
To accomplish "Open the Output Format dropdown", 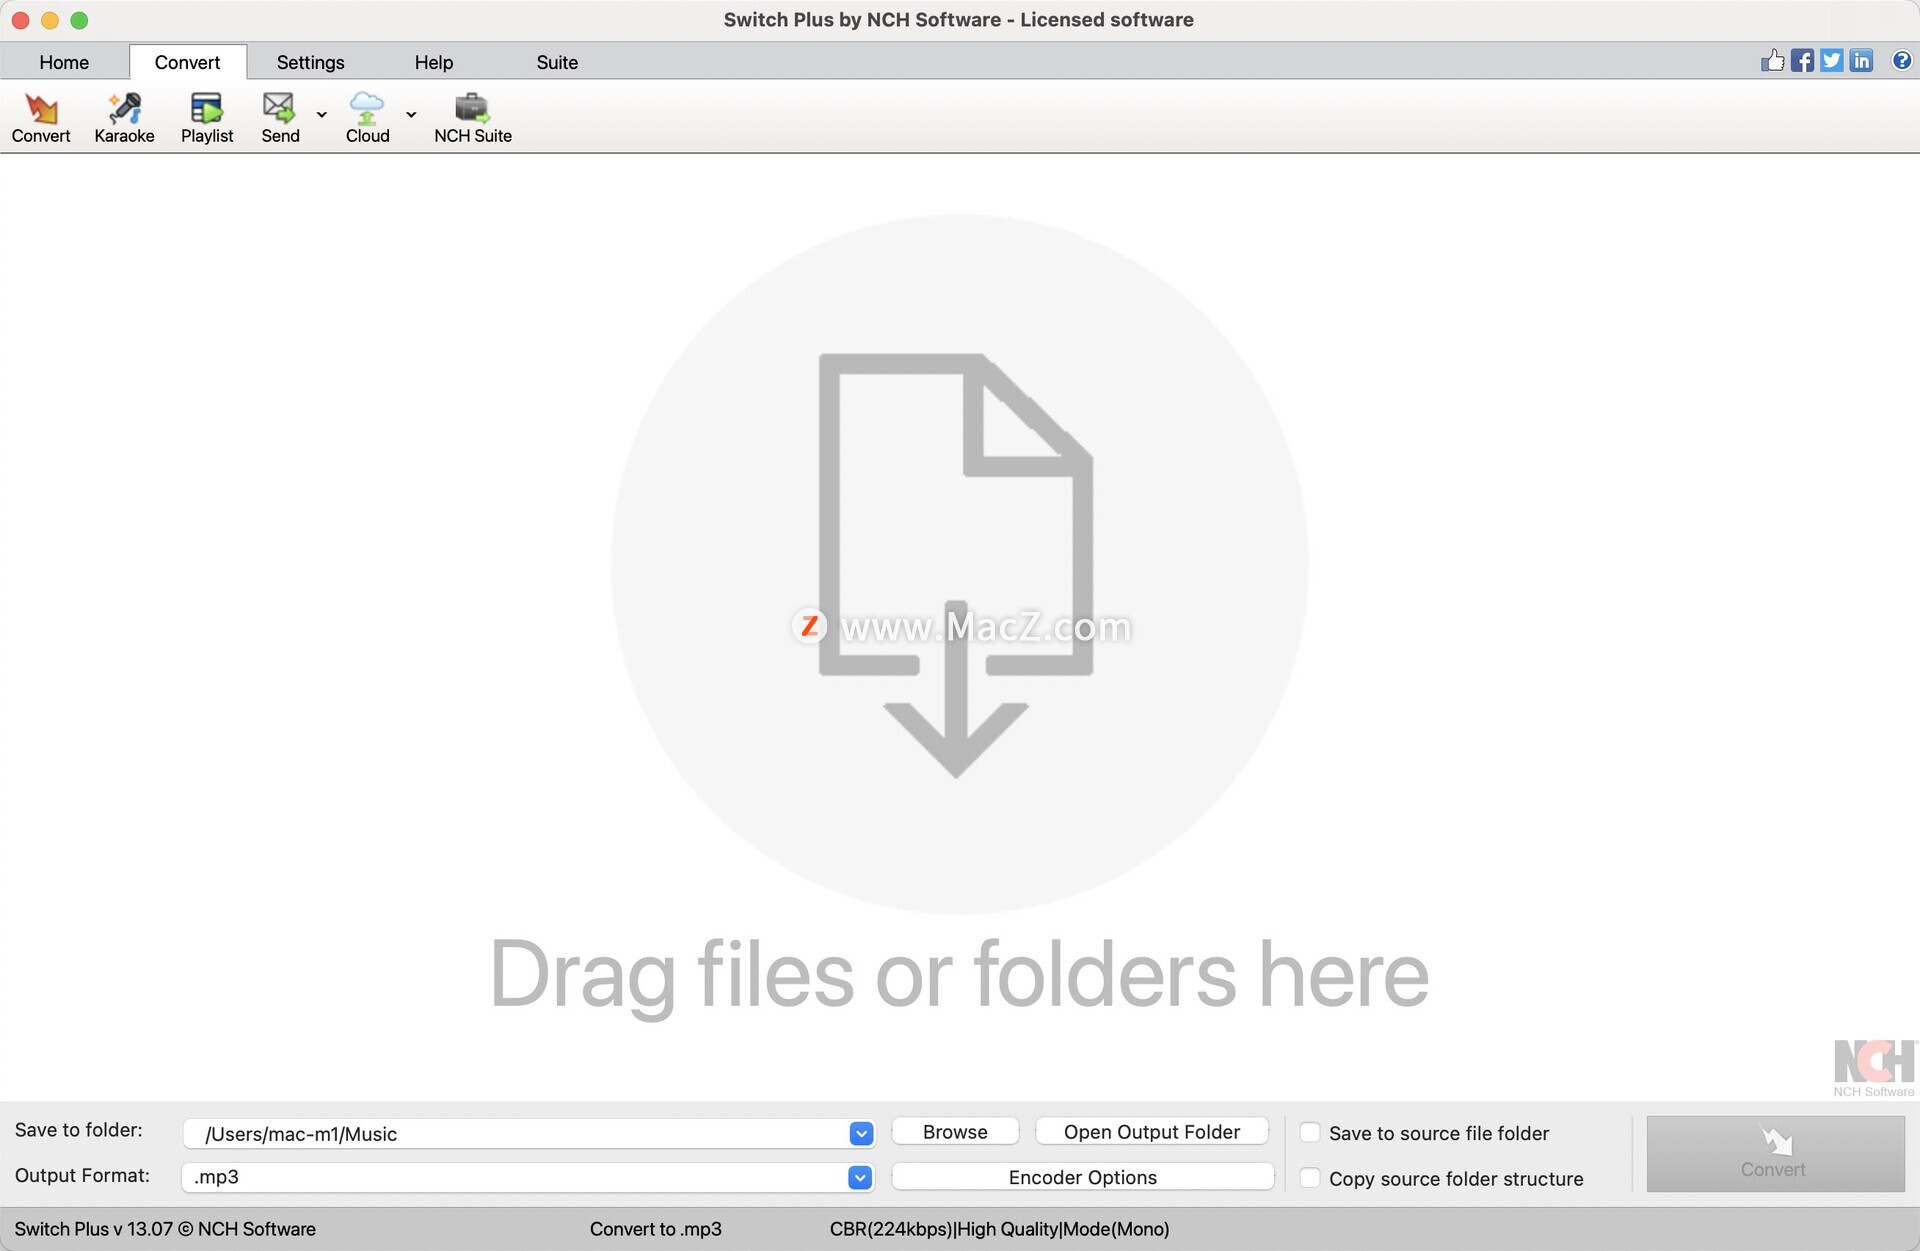I will 860,1177.
